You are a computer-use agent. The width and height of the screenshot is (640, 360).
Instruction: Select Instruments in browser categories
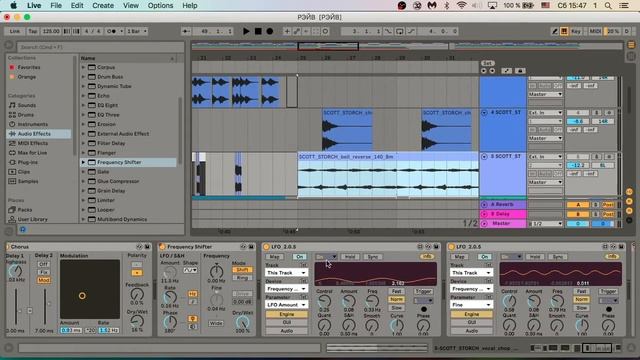(x=32, y=124)
